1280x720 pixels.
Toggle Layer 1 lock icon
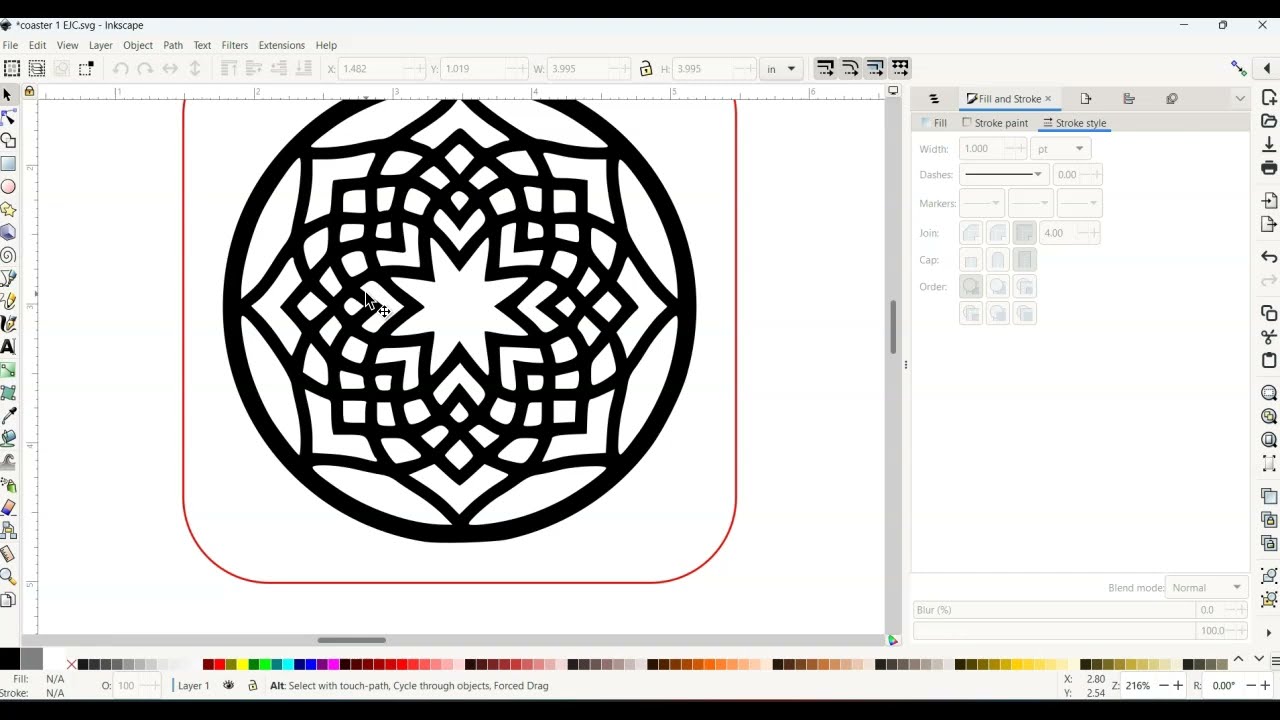[x=252, y=686]
